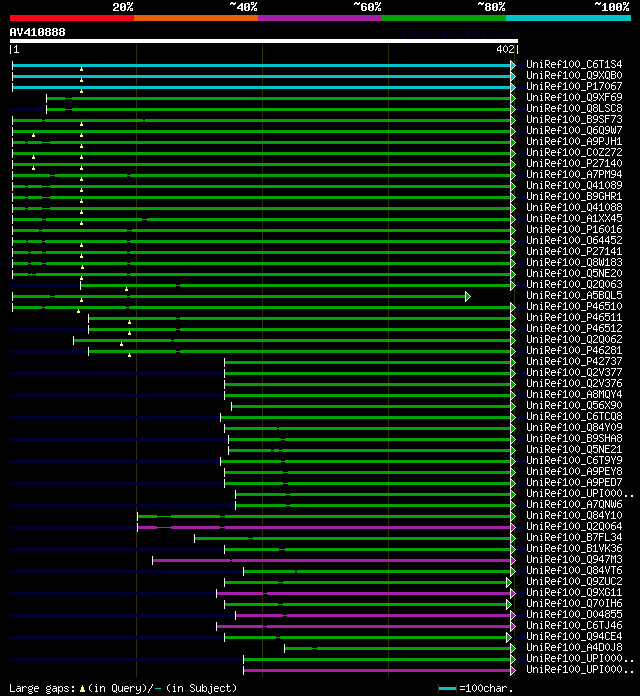Select the UniRef100_Q70IH6 label
Viewport: 640px width, 696px height.
(x=574, y=604)
